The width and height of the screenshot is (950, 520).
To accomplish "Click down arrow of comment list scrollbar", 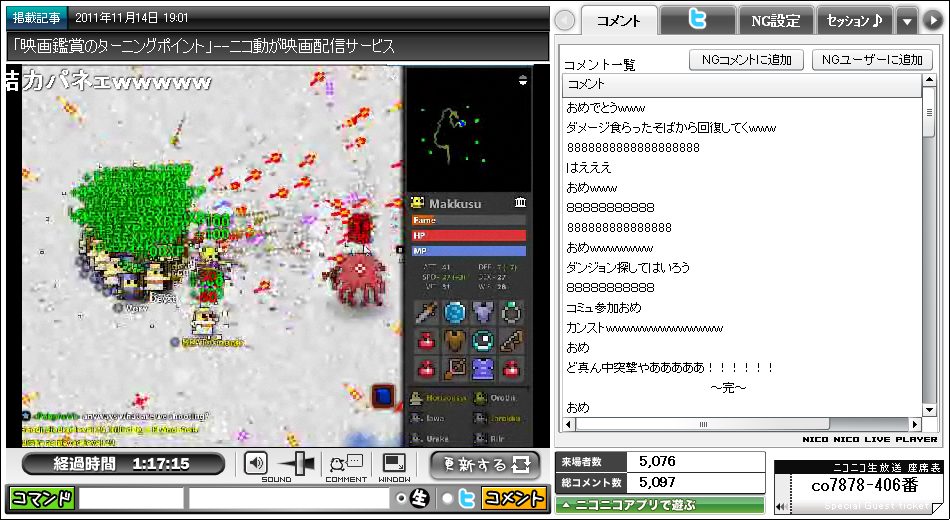I will pos(929,410).
